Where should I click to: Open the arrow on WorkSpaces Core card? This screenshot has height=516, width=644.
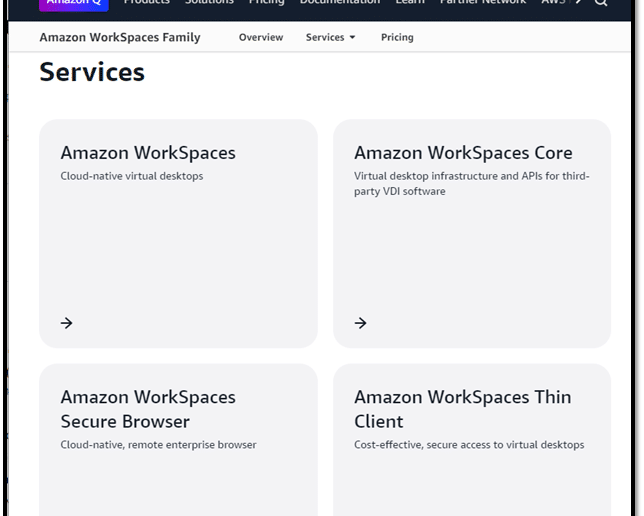(361, 323)
